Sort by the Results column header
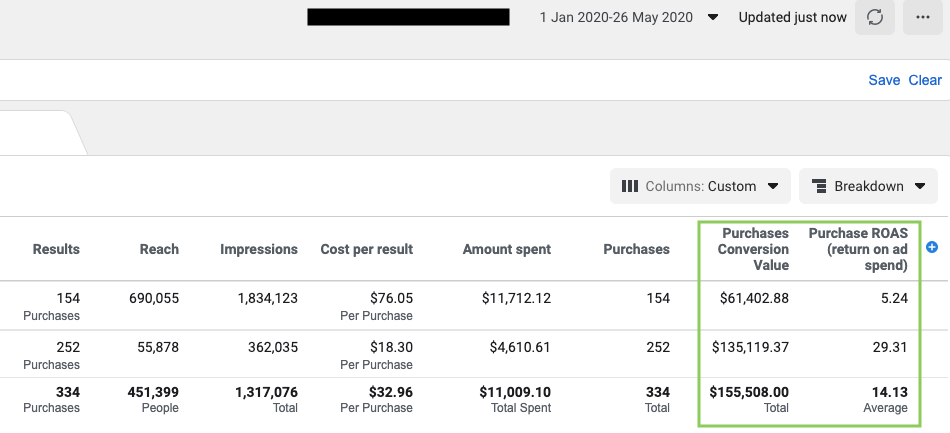The height and width of the screenshot is (433, 950). (56, 249)
